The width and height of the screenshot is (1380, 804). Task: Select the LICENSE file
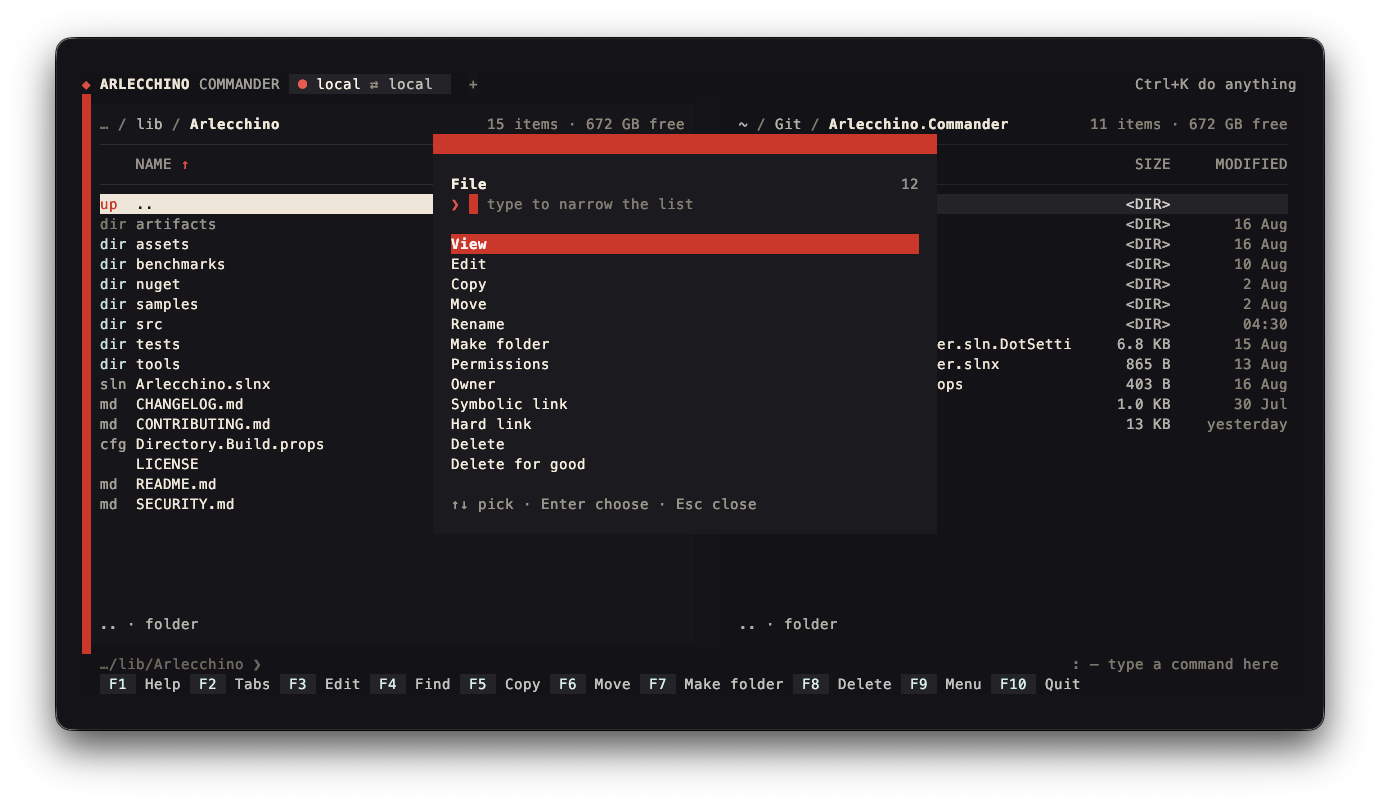pyautogui.click(x=266, y=464)
